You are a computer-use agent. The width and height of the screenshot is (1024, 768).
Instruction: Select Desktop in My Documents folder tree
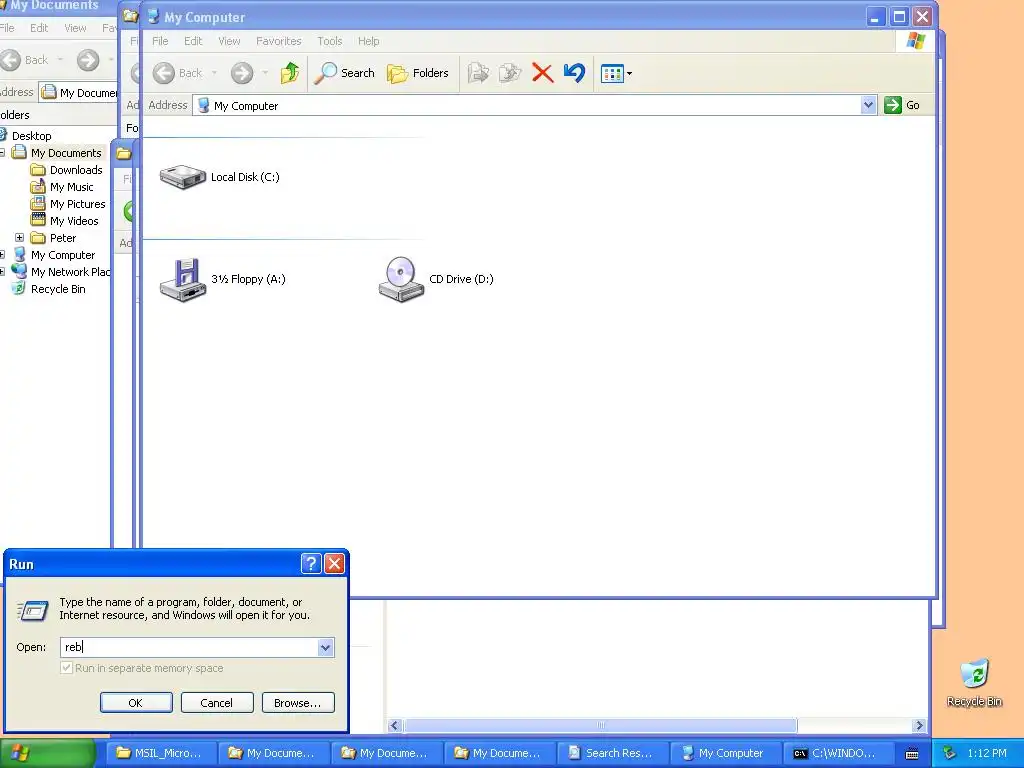click(x=31, y=136)
